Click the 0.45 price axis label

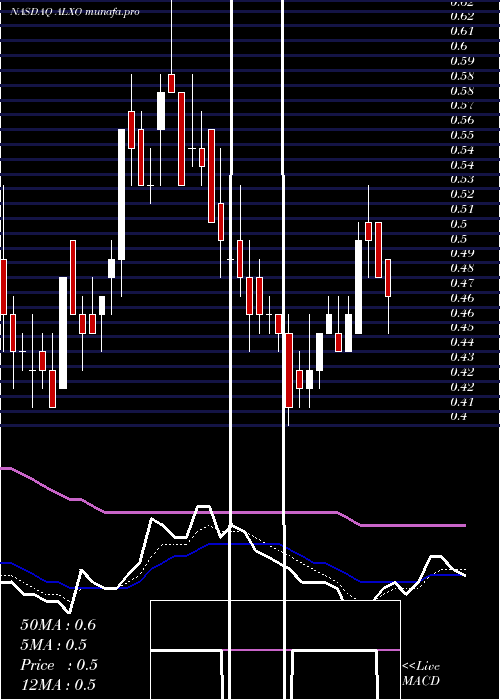[462, 328]
